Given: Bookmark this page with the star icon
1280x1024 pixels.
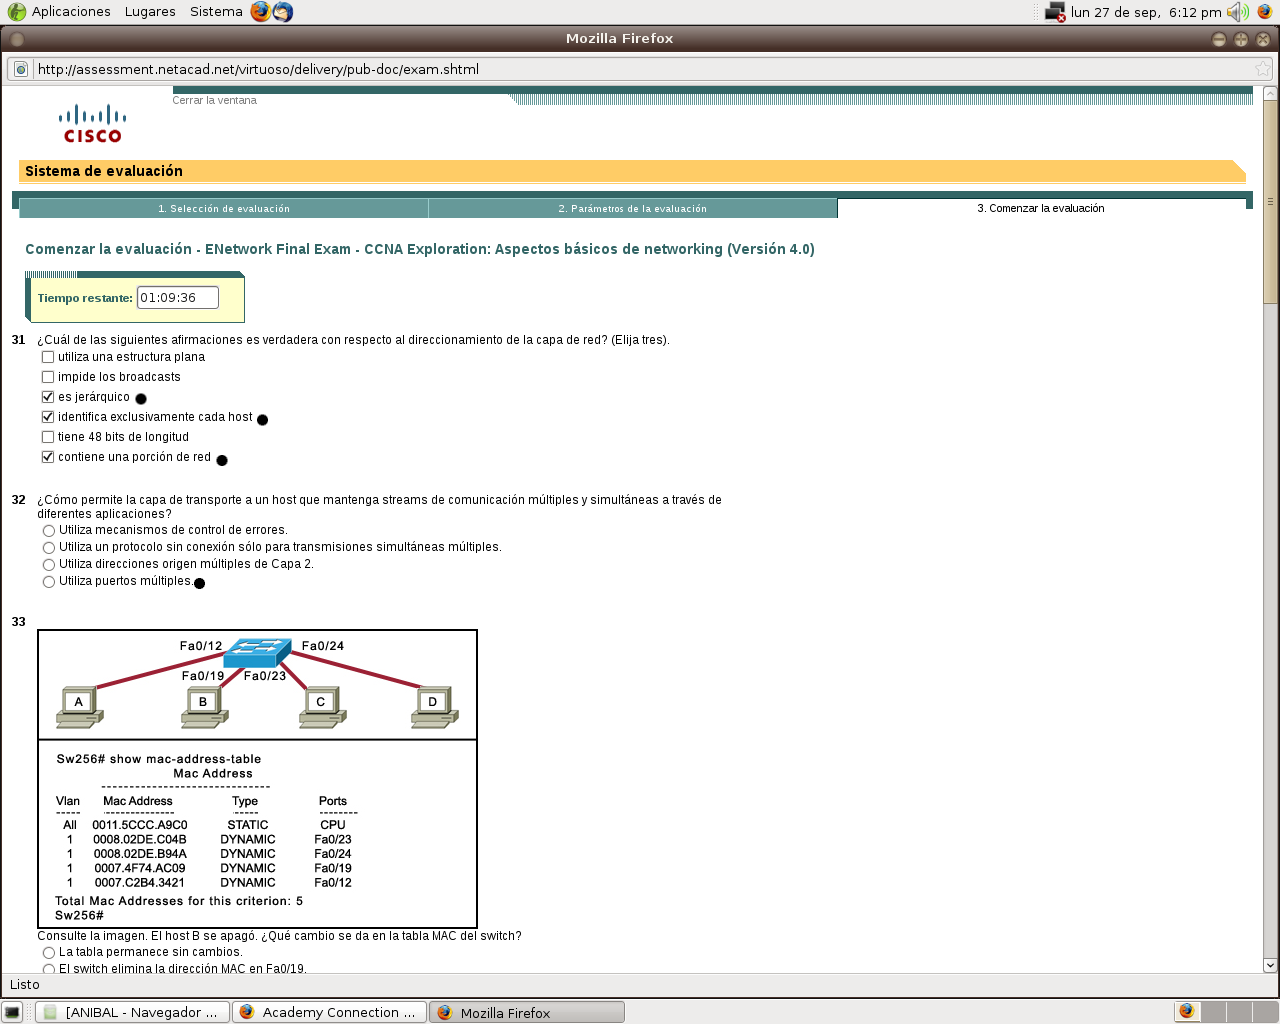Looking at the screenshot, I should (1263, 69).
